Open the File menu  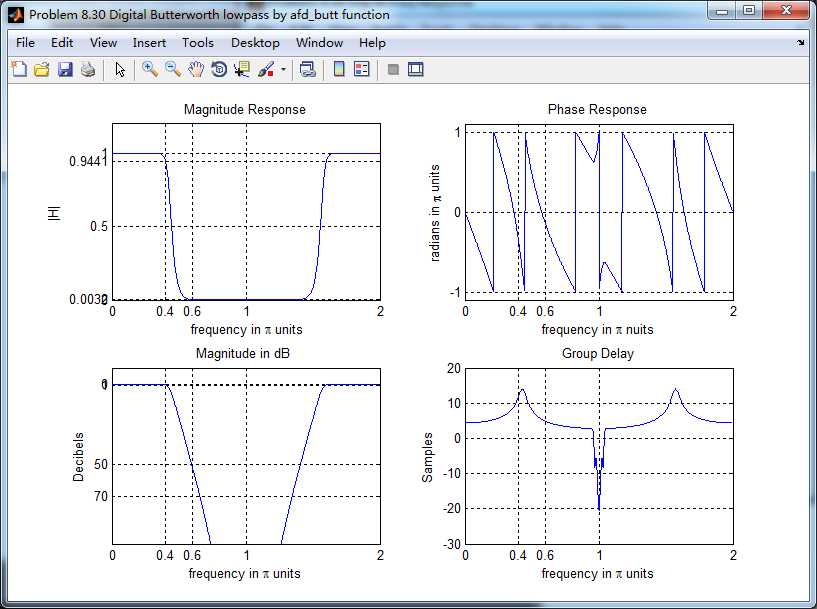click(x=25, y=43)
